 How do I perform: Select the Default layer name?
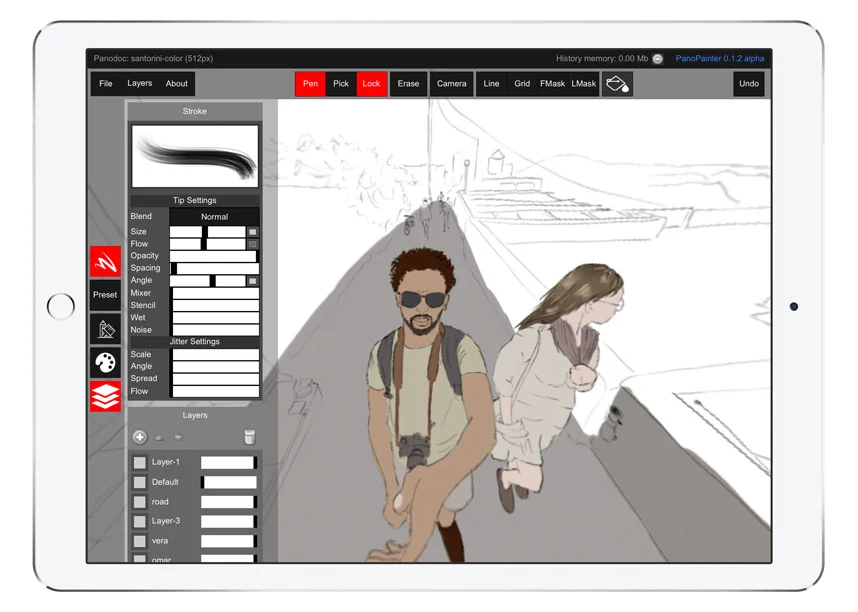(x=165, y=482)
